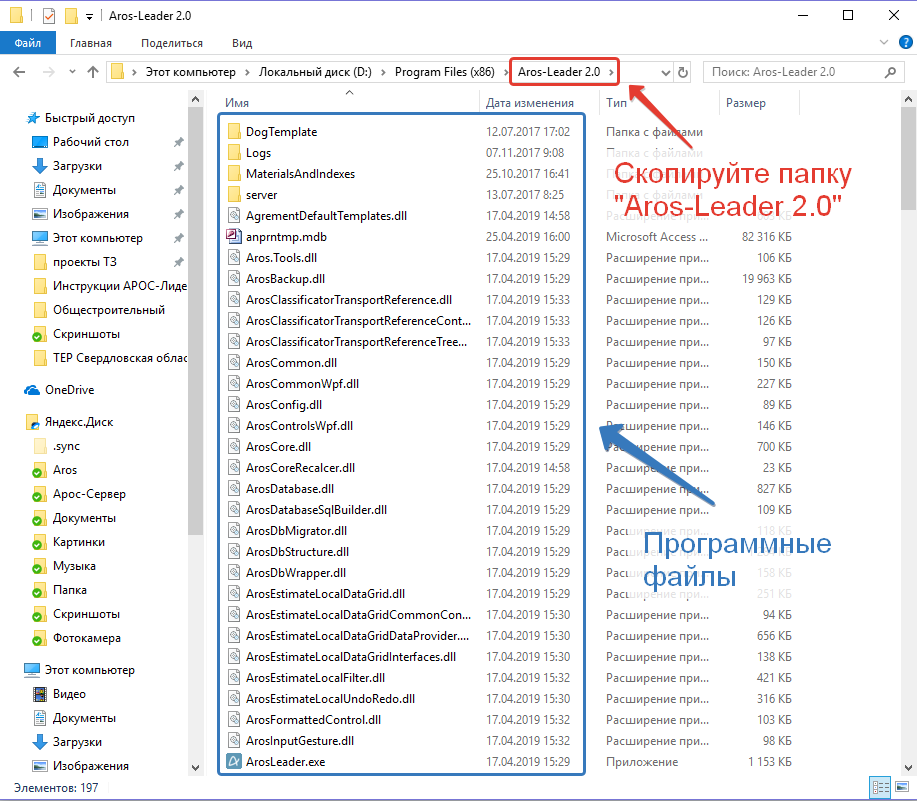Screen dimensions: 917x801
Task: Select the DogTemplate folder
Action: pos(281,132)
